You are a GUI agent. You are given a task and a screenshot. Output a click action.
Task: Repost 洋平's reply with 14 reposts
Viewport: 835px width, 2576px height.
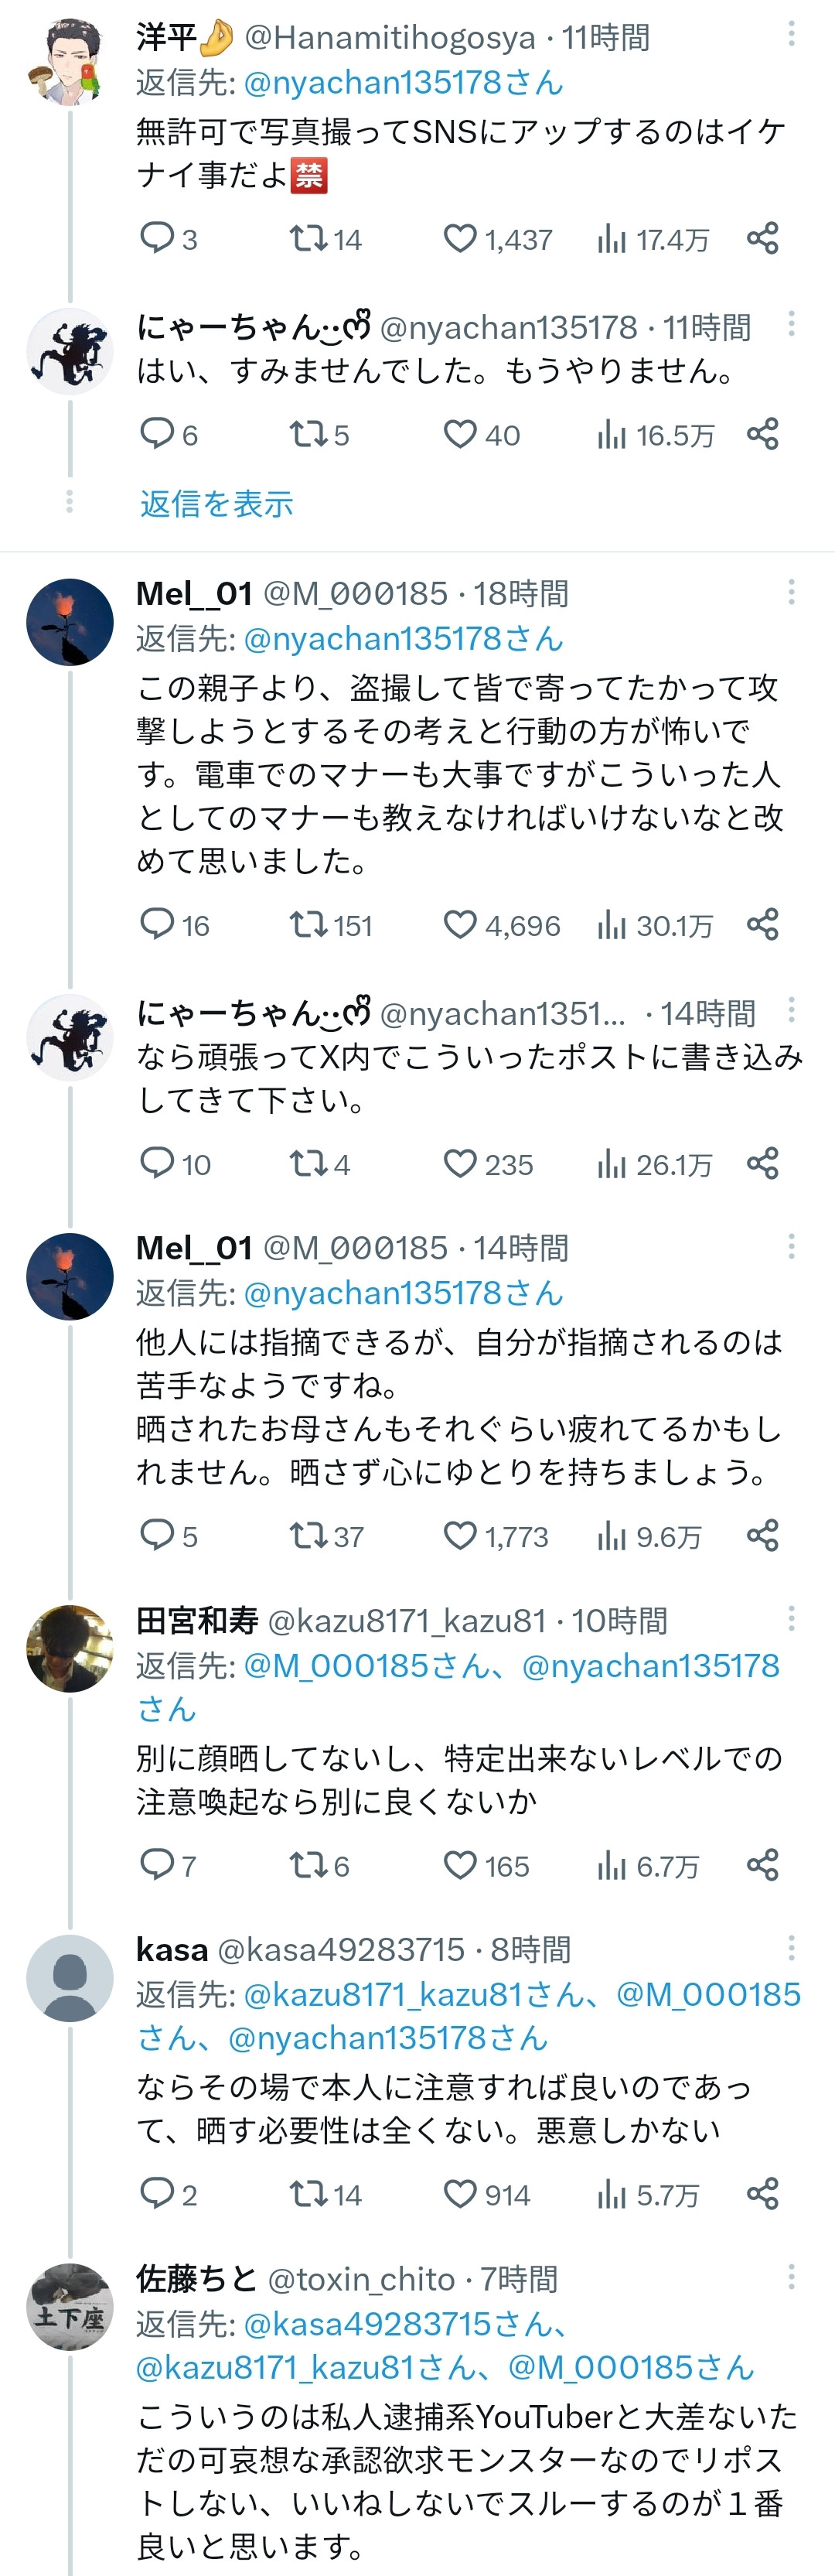coord(306,239)
